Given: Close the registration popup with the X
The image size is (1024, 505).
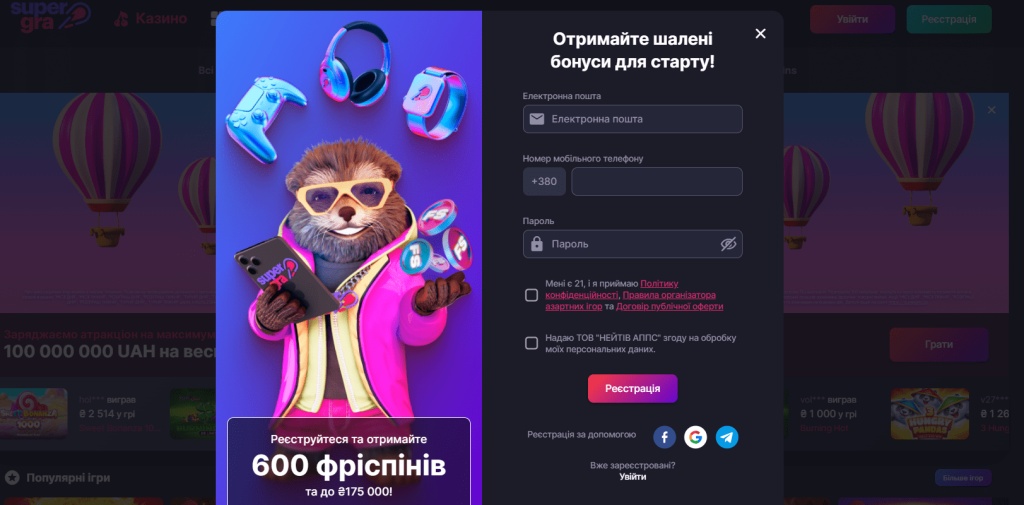Looking at the screenshot, I should pyautogui.click(x=760, y=33).
